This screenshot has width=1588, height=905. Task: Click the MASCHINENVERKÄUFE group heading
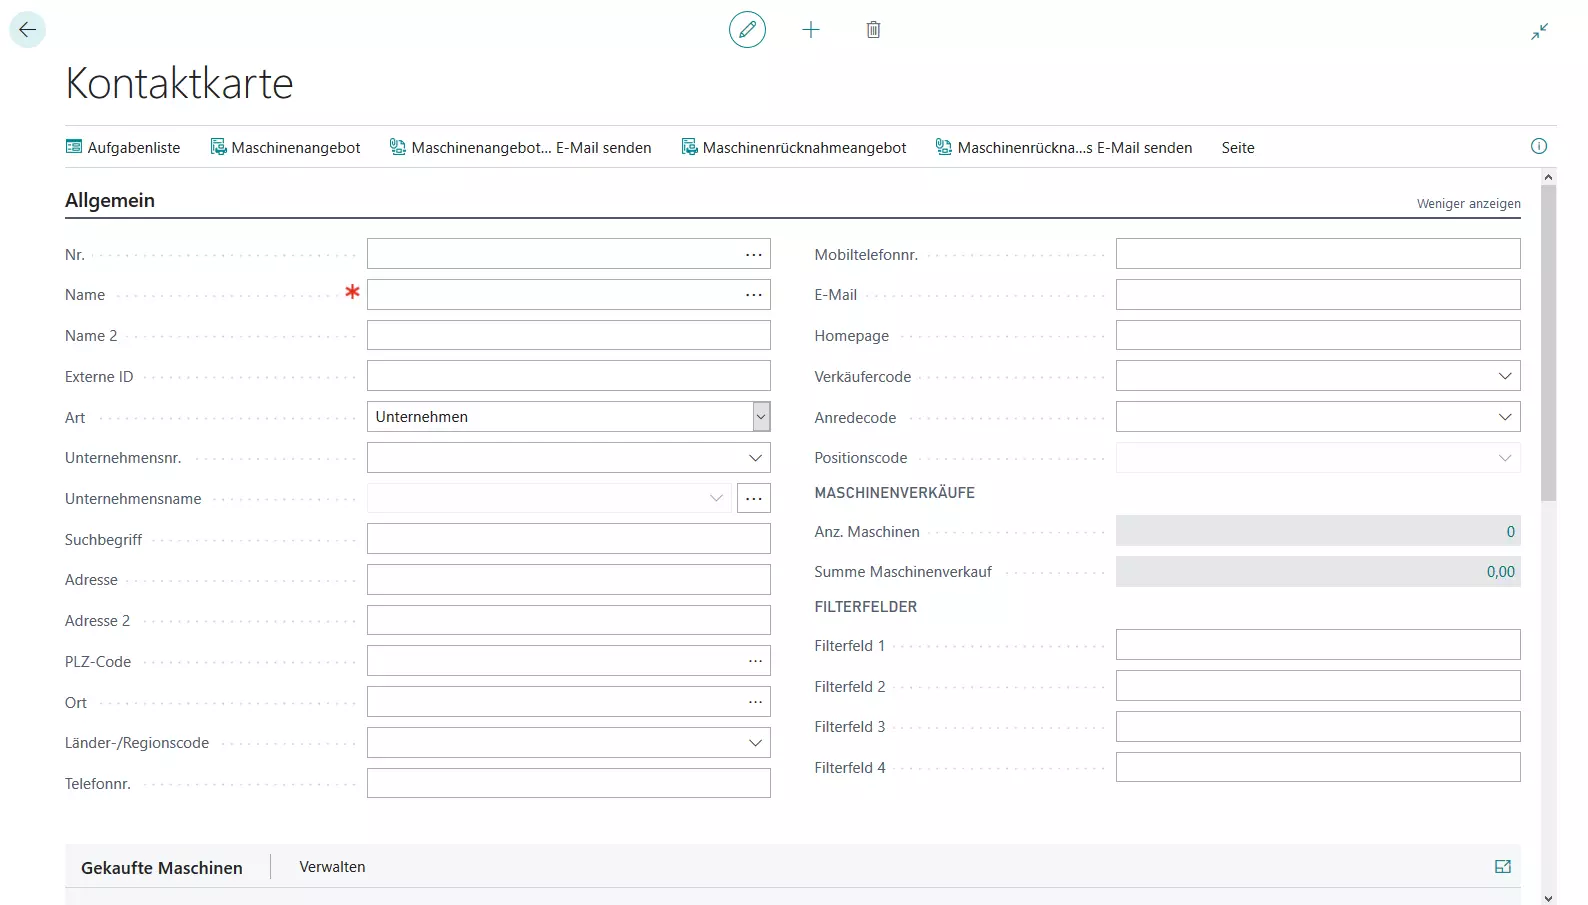[894, 493]
